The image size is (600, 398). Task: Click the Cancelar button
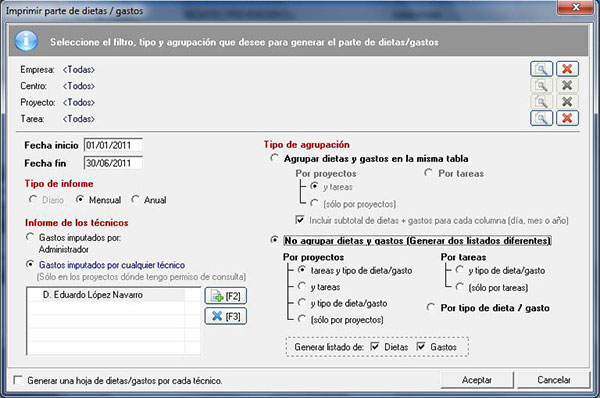pos(554,380)
